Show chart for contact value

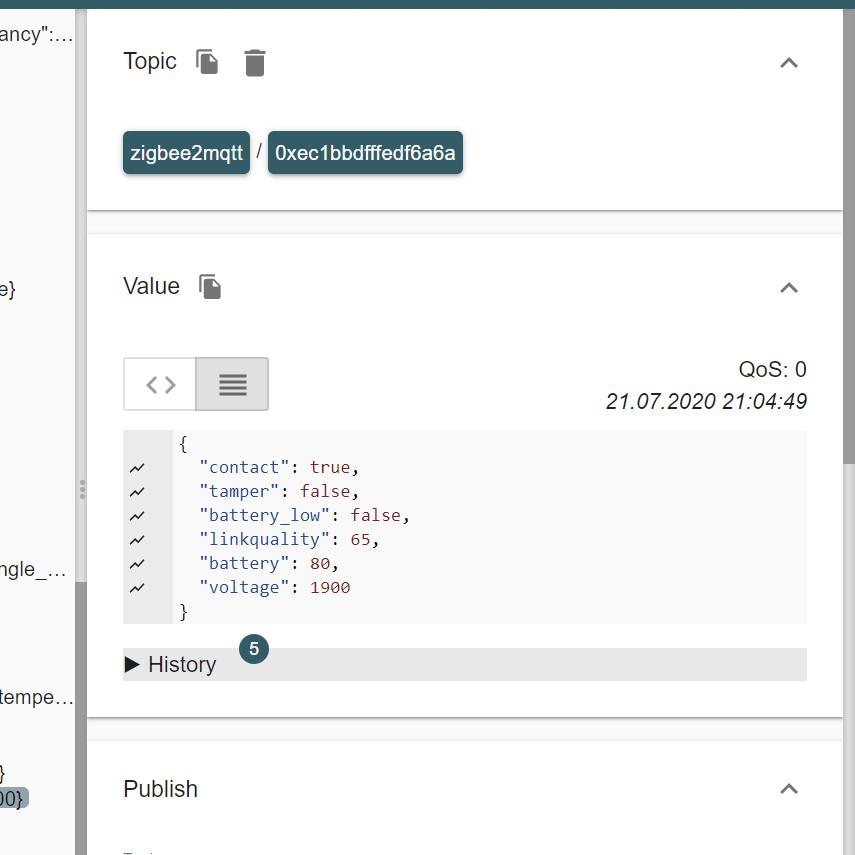pos(137,468)
